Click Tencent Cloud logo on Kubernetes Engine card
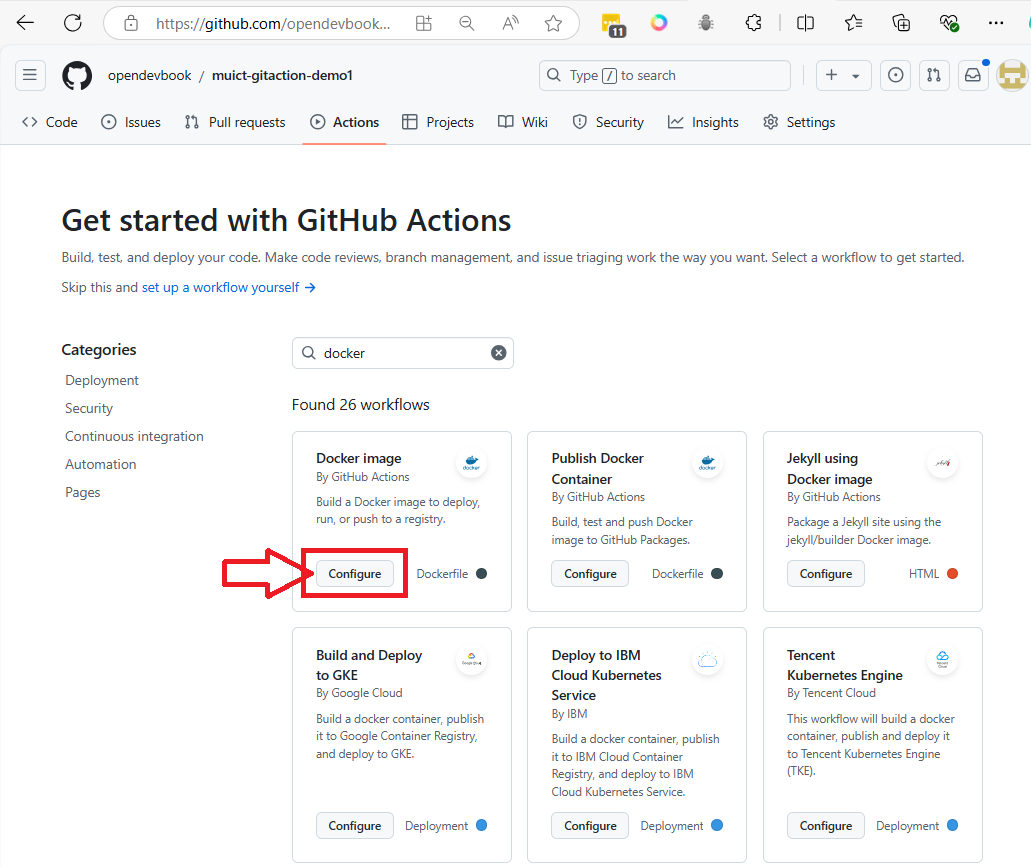The height and width of the screenshot is (867, 1031). point(943,659)
